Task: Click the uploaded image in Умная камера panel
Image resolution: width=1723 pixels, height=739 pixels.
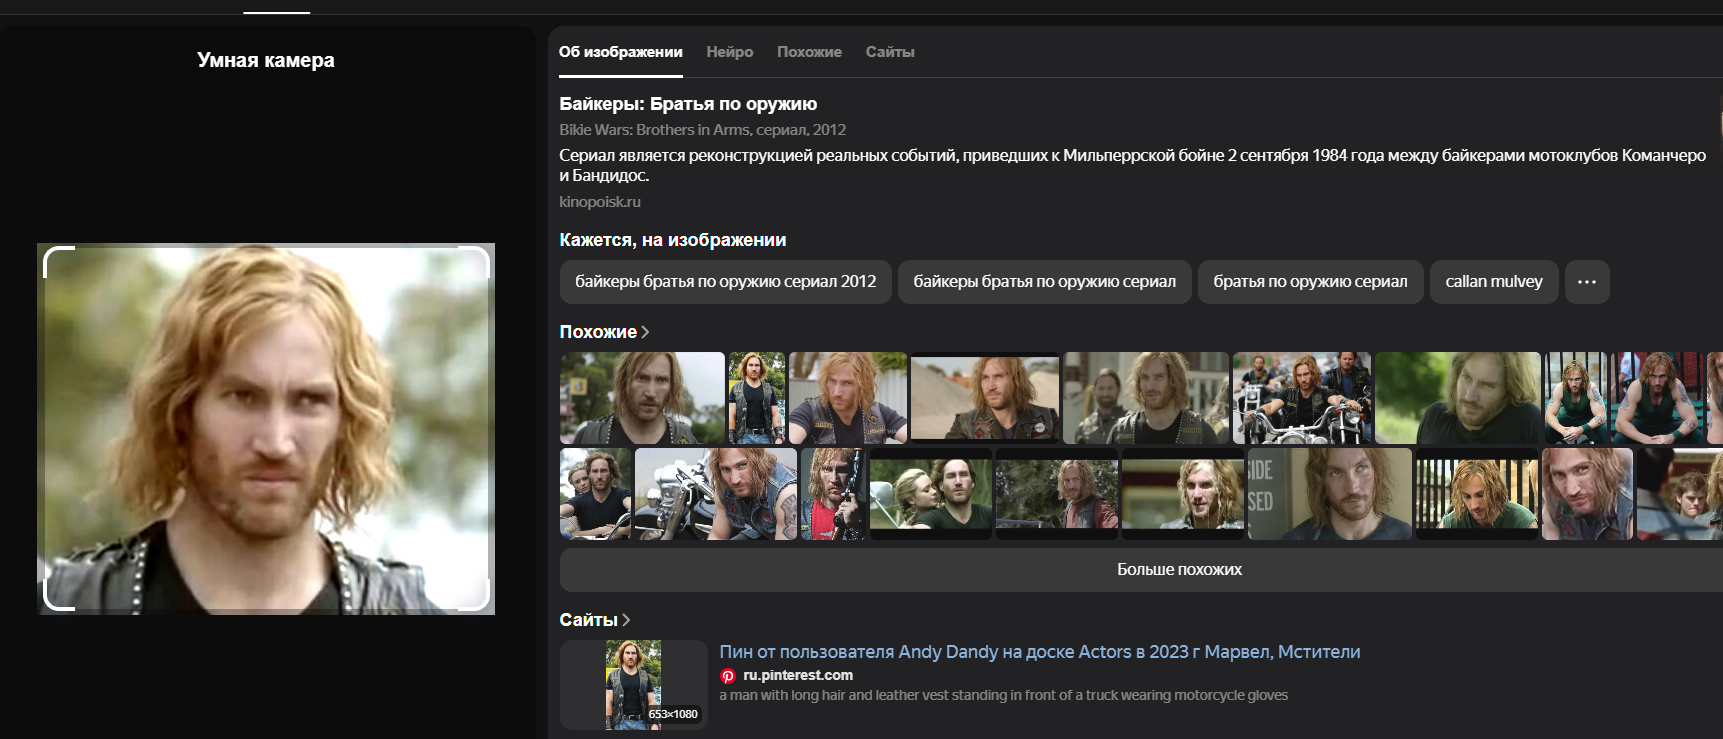Action: pyautogui.click(x=266, y=429)
